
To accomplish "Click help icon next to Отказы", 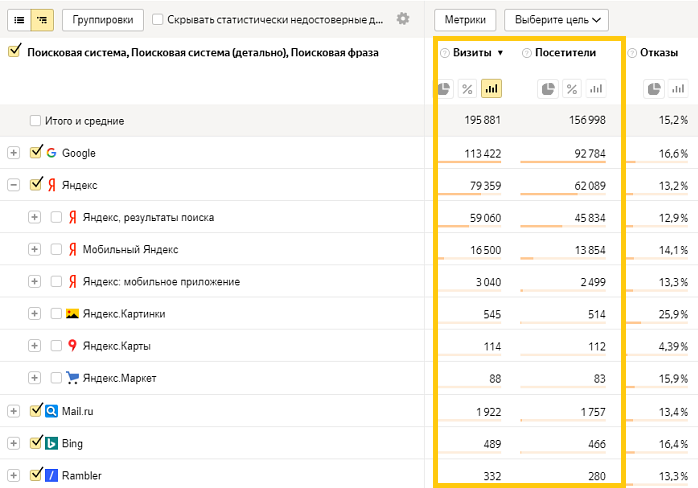I will pyautogui.click(x=632, y=53).
